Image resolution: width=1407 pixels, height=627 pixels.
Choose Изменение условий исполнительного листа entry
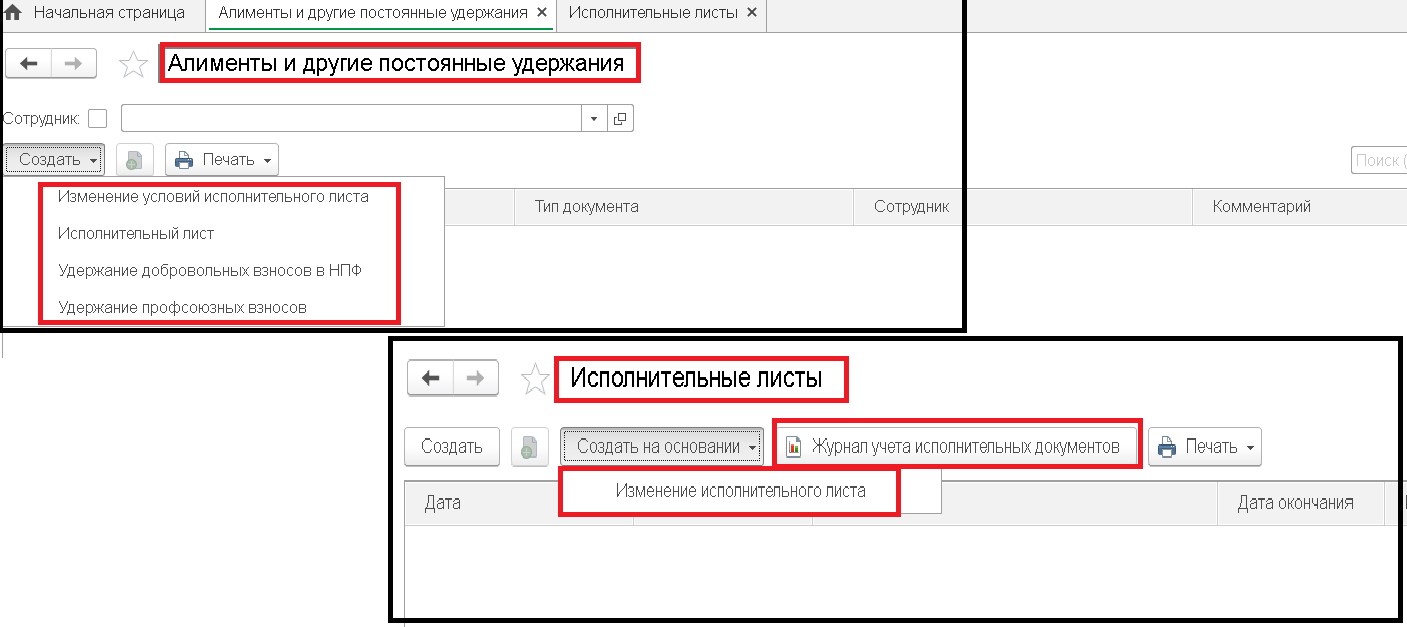pos(213,197)
